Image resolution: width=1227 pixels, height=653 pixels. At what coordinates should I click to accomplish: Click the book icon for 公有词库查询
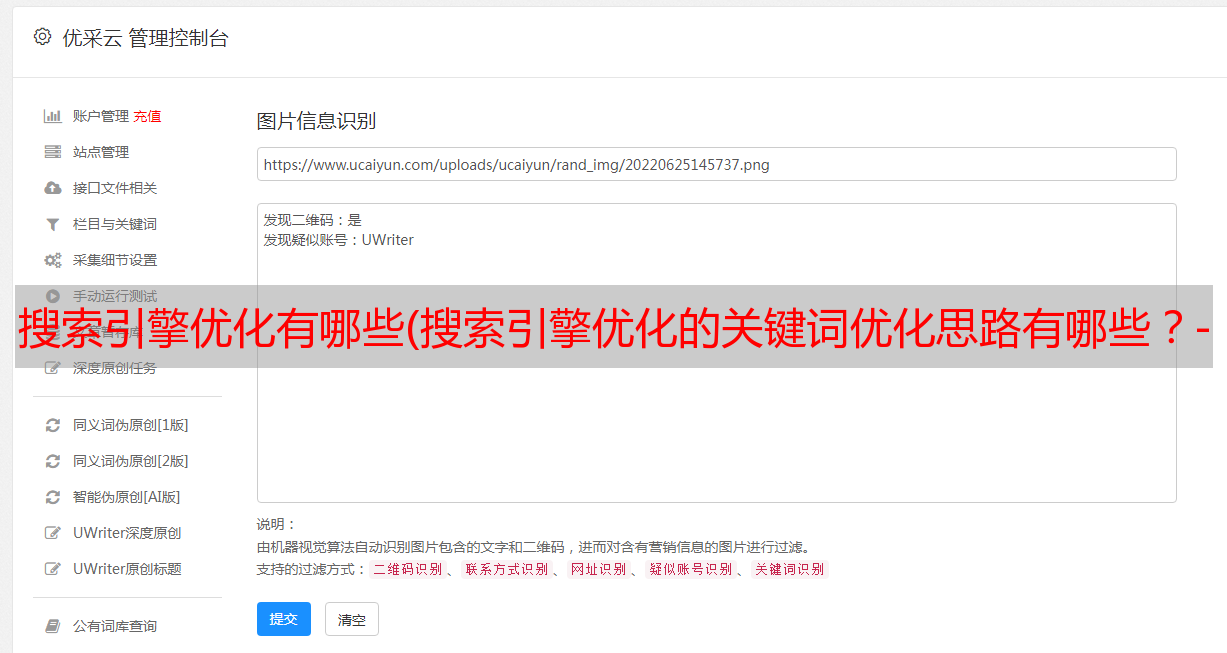click(x=53, y=626)
